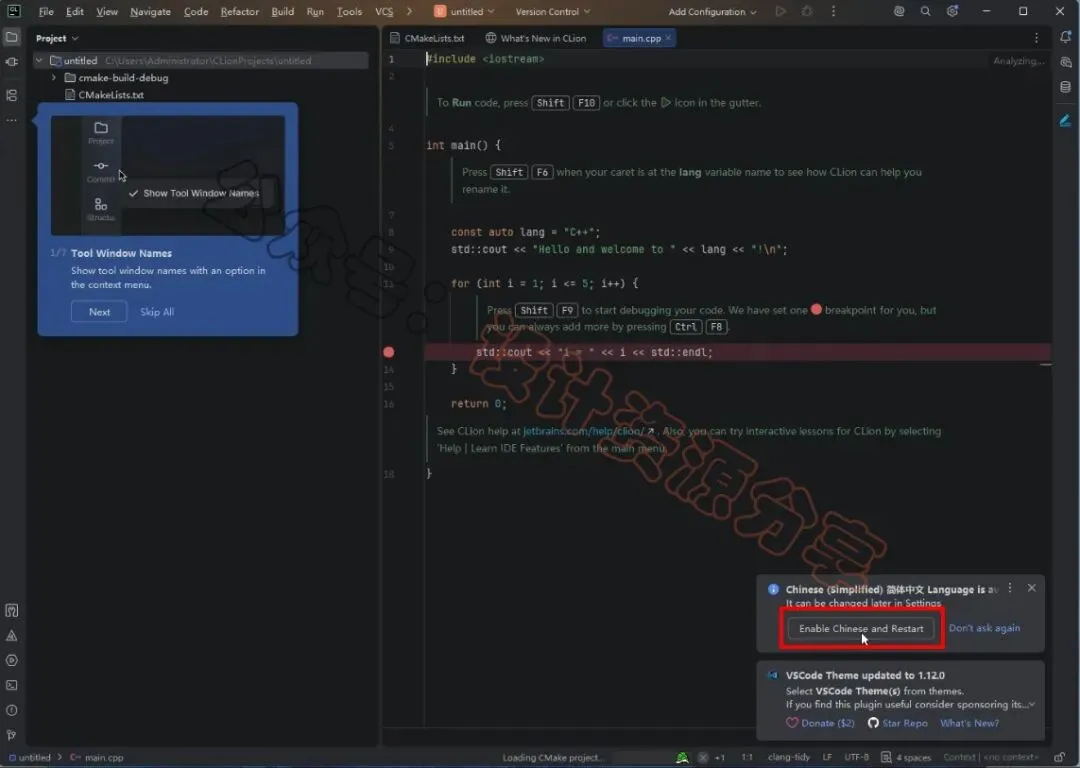1080x768 pixels.
Task: Open IDE settings gear icon
Action: (953, 11)
